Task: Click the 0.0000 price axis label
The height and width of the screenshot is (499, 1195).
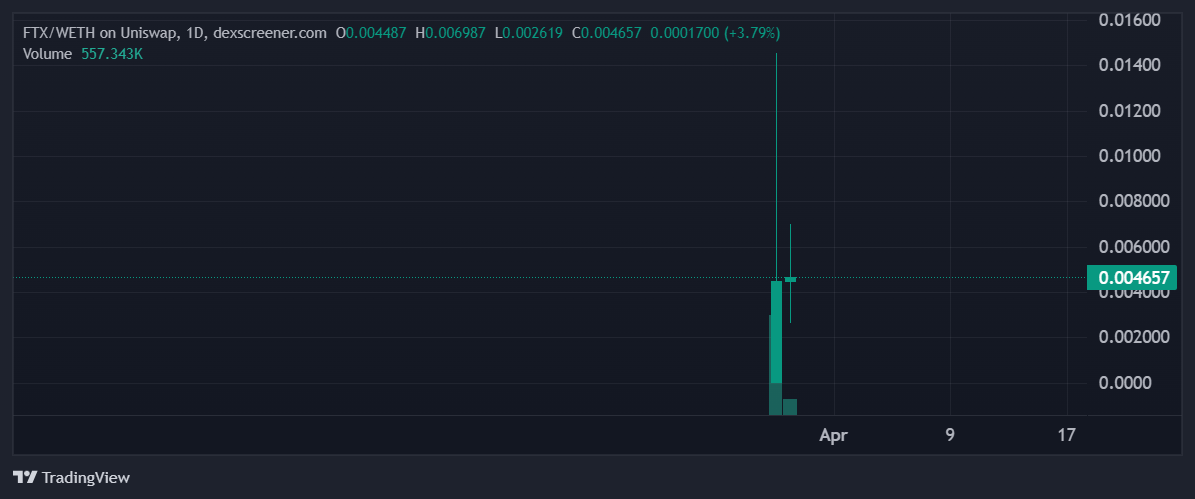Action: pos(1126,383)
